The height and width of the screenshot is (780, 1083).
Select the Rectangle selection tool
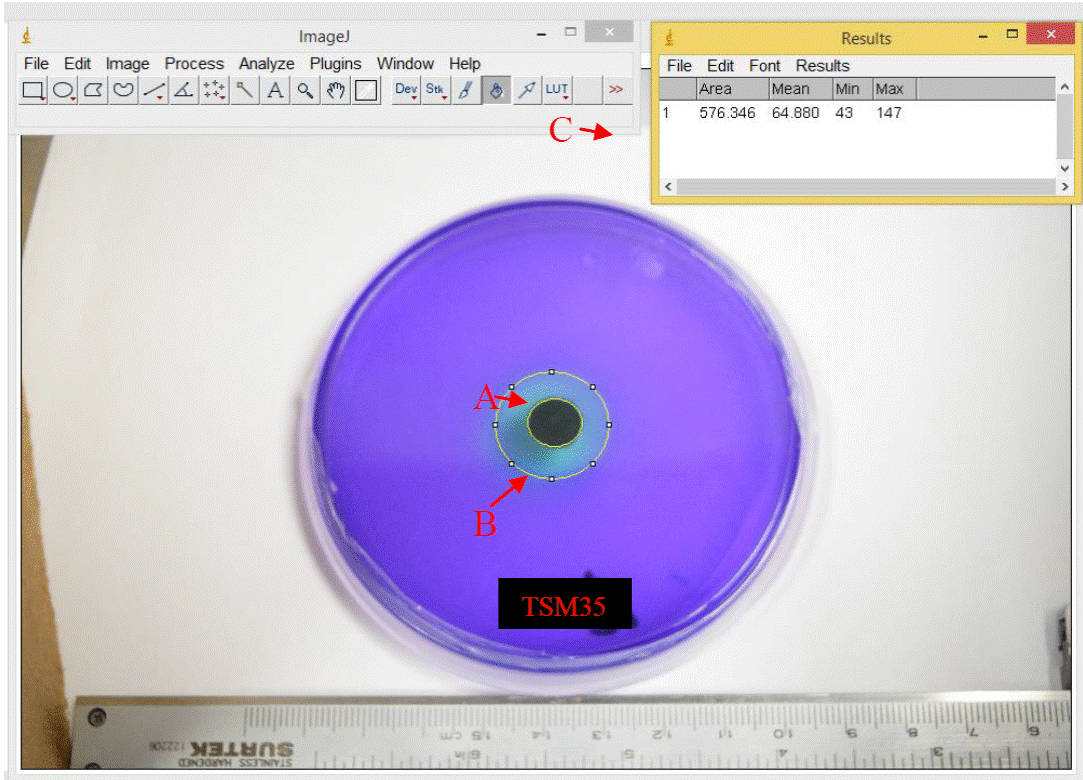(33, 90)
